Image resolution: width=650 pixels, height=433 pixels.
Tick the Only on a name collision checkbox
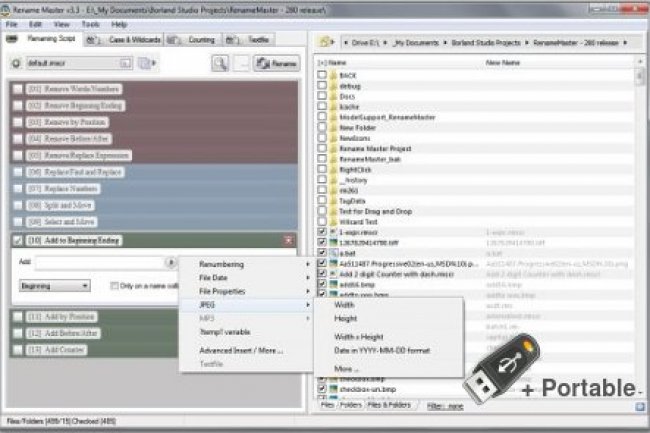[114, 286]
